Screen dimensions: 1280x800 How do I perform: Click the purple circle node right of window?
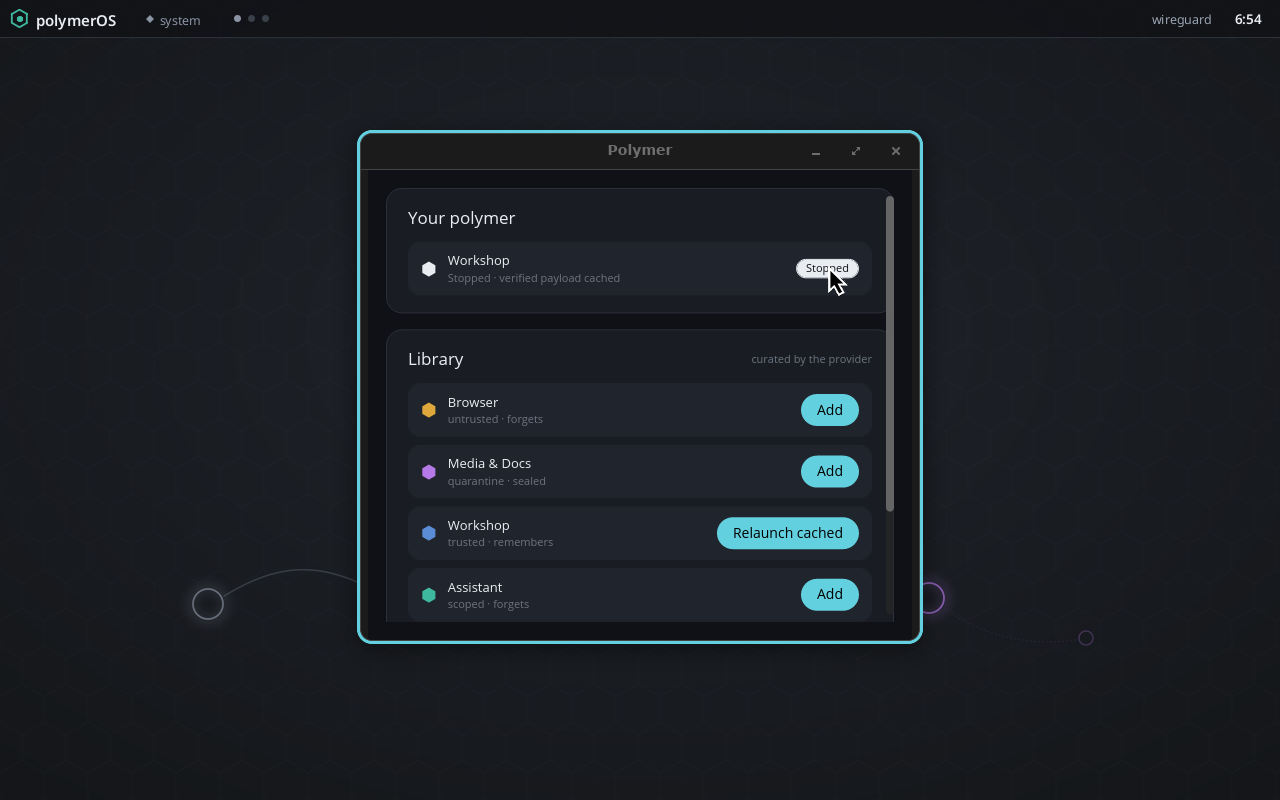[932, 598]
